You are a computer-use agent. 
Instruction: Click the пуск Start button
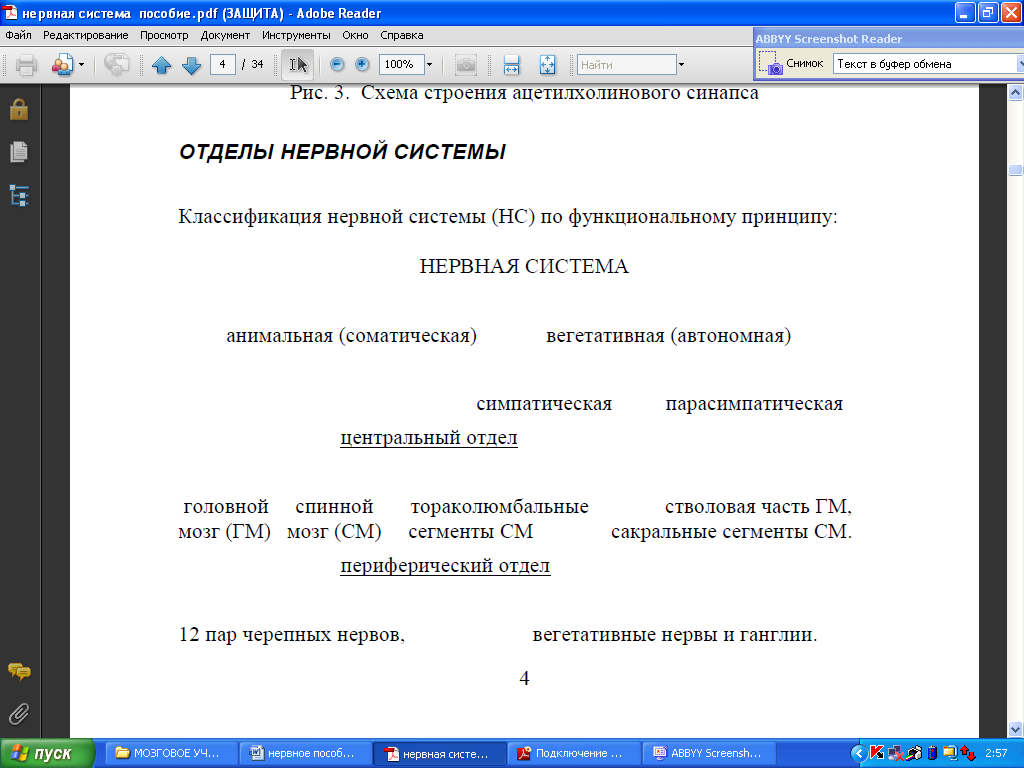47,753
